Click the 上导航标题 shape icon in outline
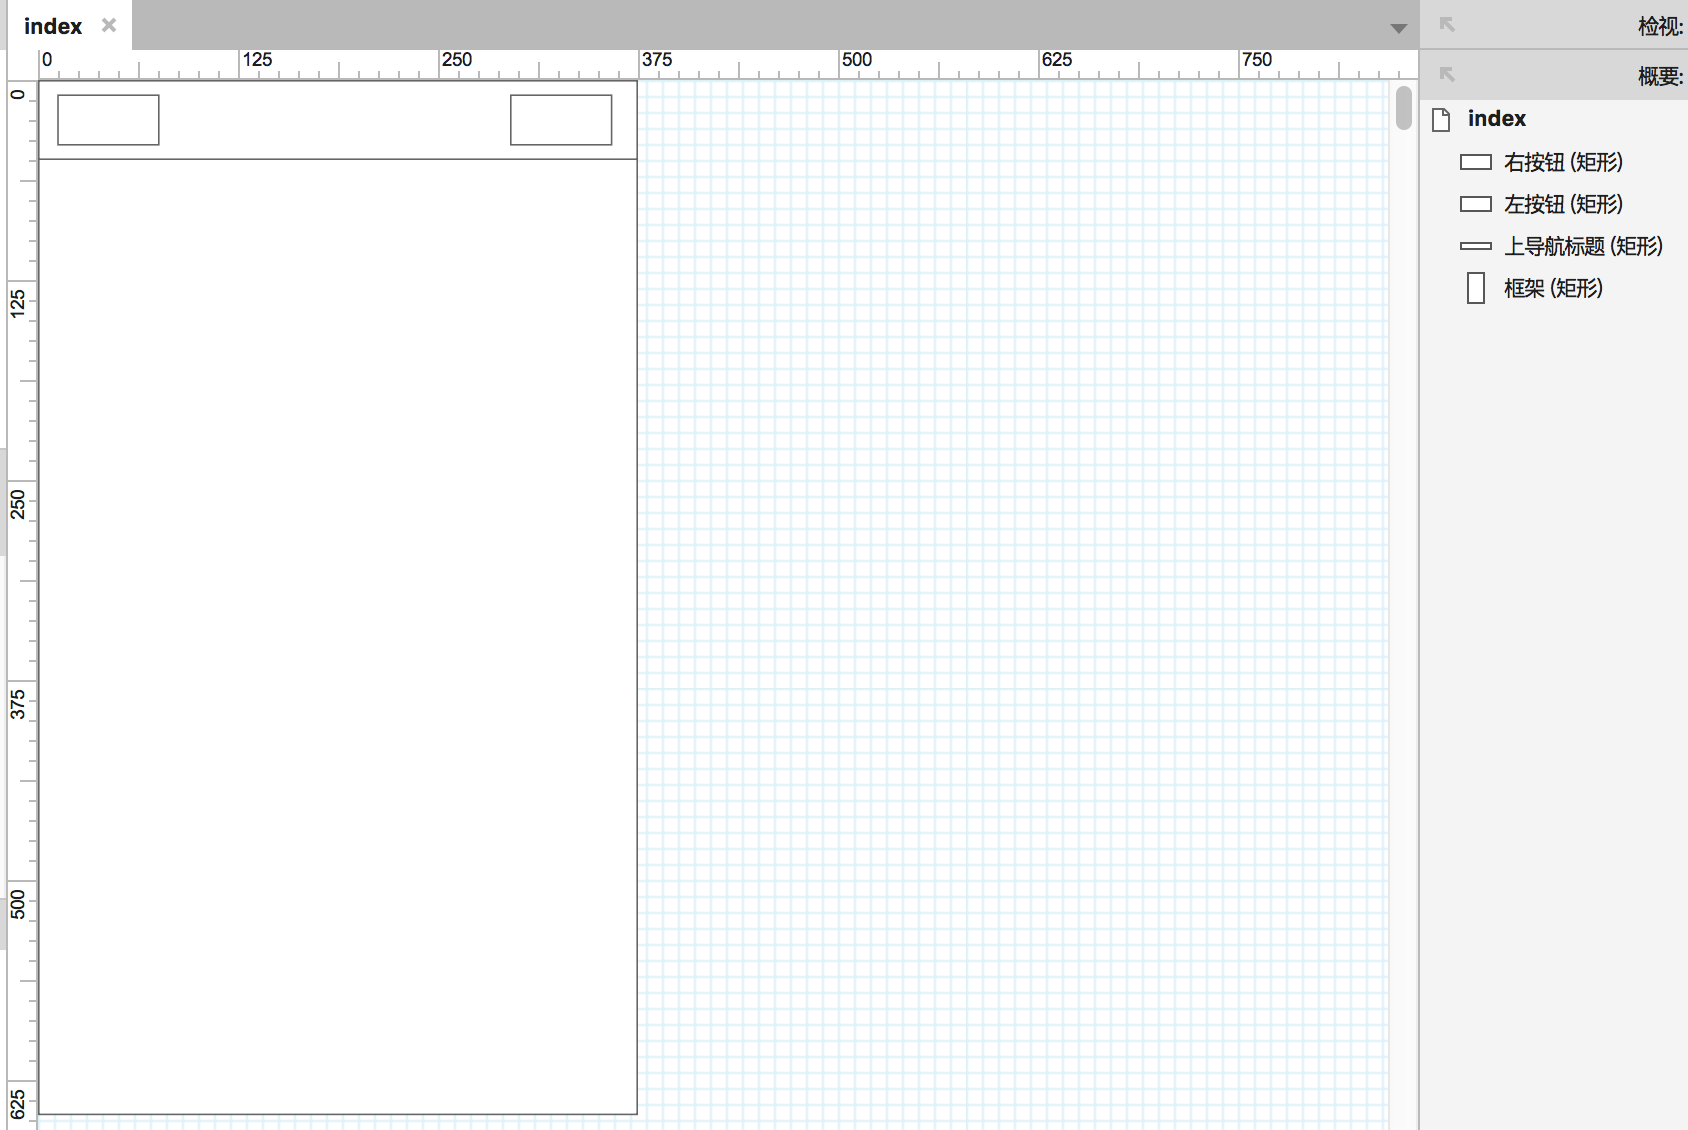Screen dimensions: 1688x1130 (x=1476, y=246)
